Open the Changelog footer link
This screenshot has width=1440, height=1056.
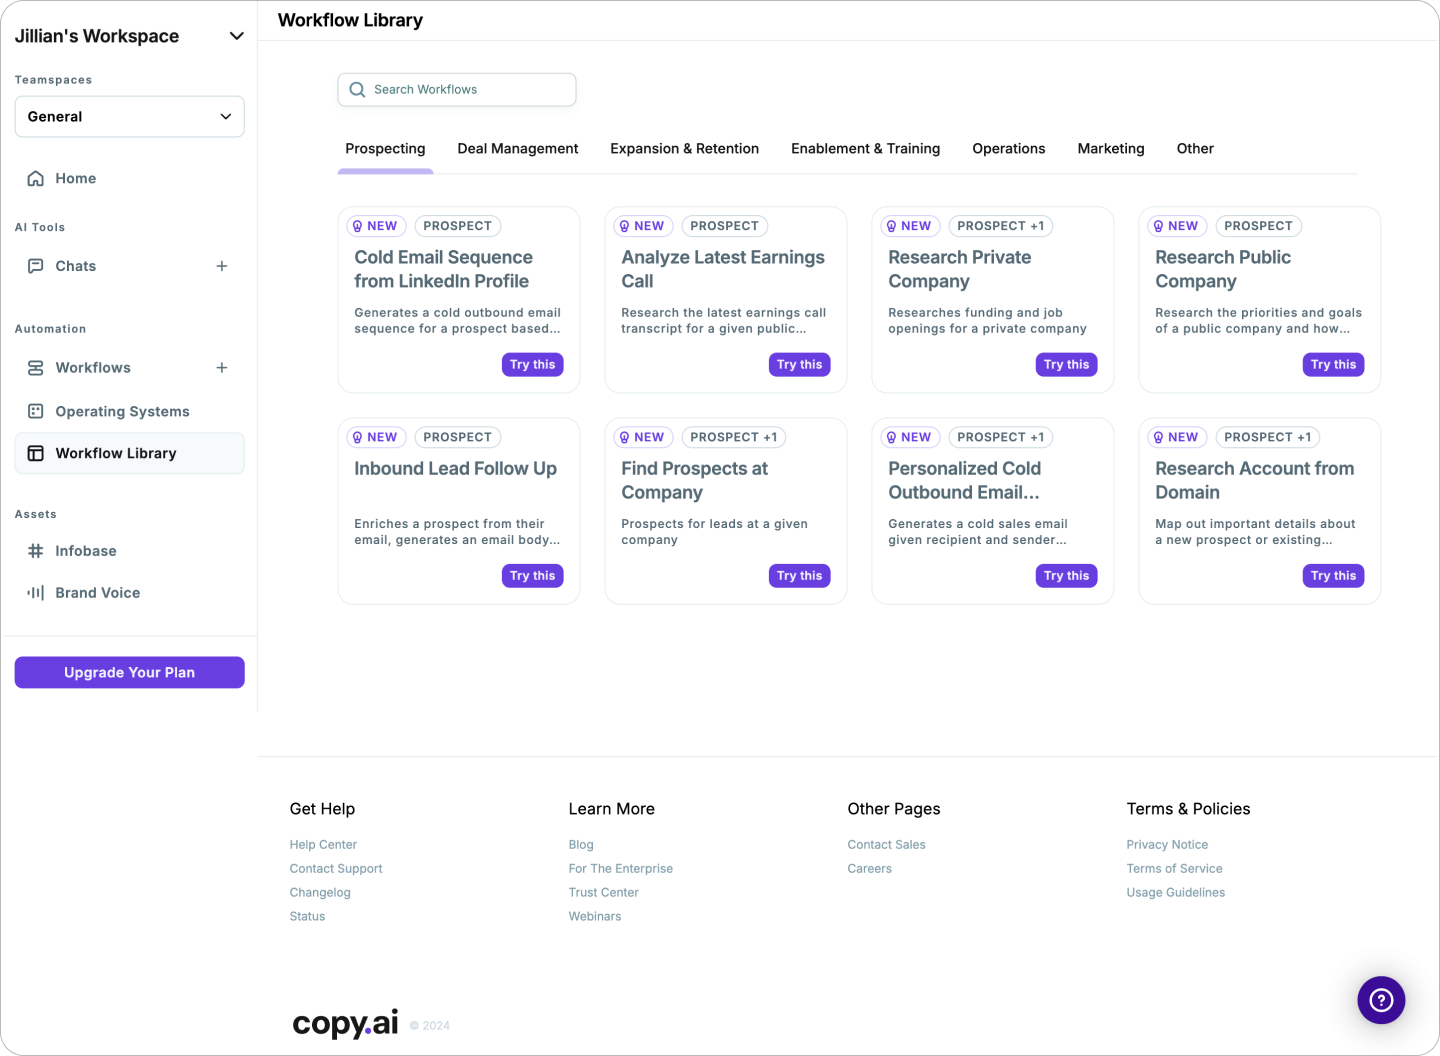[320, 893]
